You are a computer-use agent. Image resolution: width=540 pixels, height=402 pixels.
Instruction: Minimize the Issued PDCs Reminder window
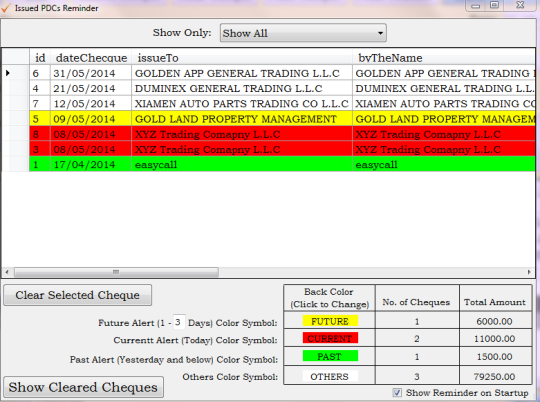point(476,6)
